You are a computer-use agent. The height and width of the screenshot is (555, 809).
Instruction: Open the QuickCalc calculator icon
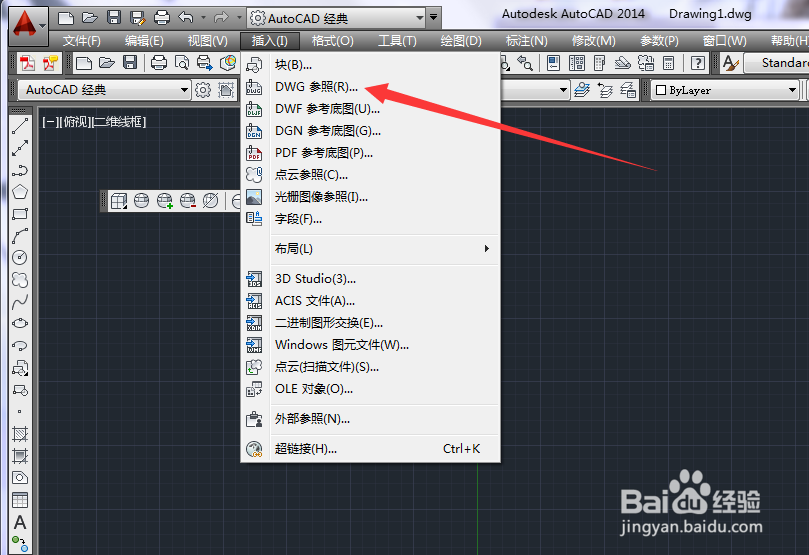(669, 63)
